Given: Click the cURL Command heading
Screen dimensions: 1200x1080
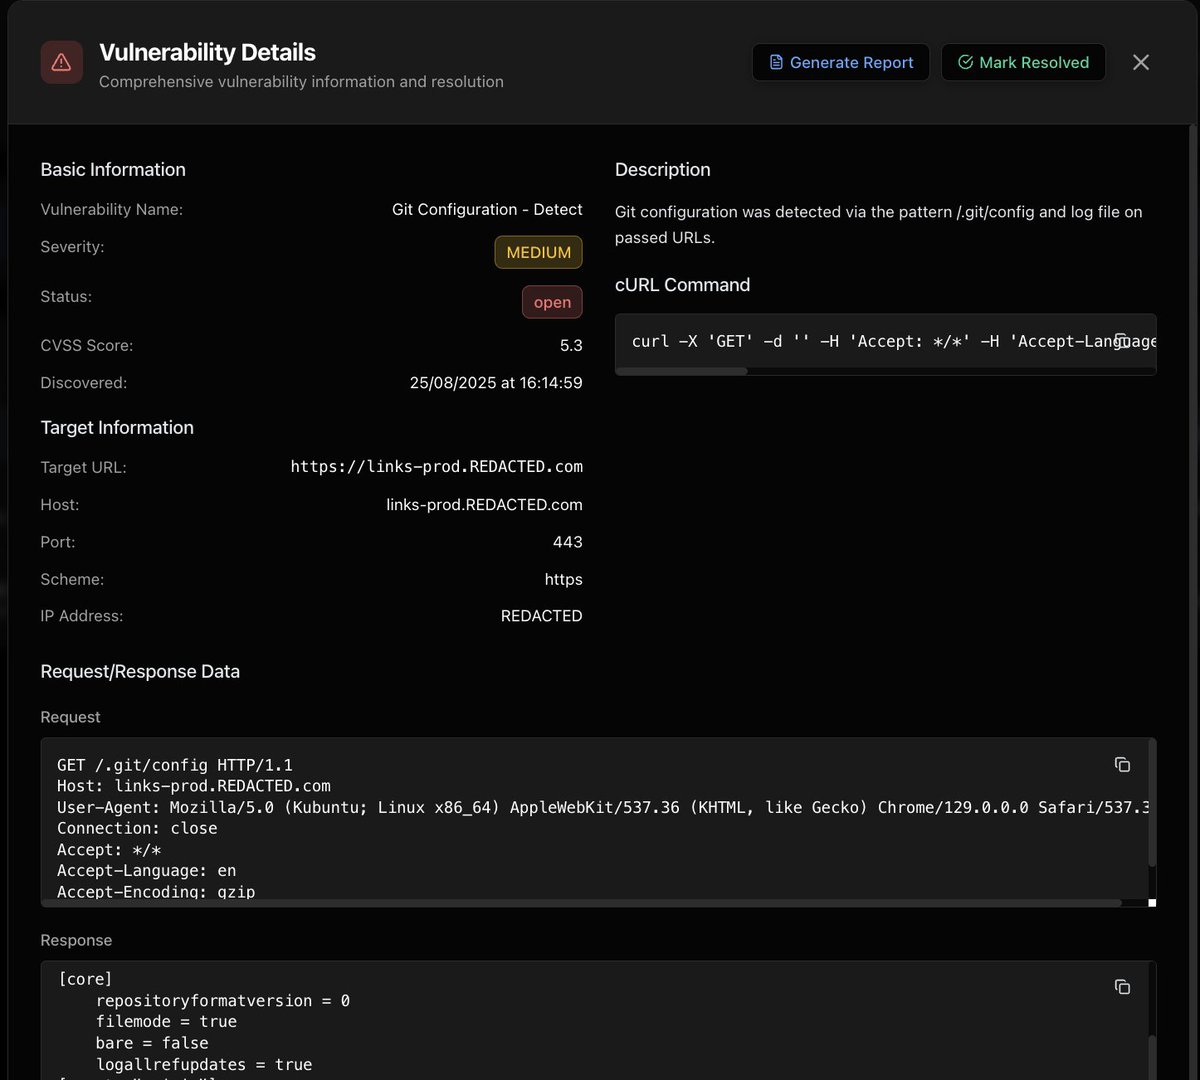Looking at the screenshot, I should 682,285.
